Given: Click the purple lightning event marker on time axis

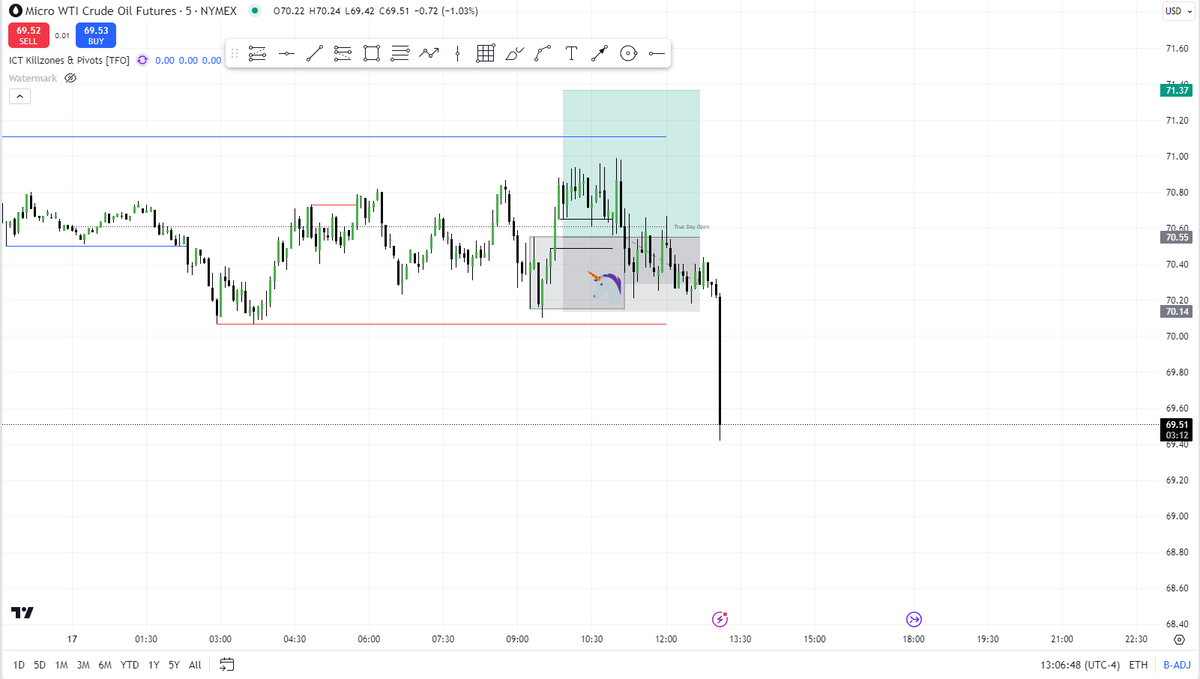Looking at the screenshot, I should [x=719, y=619].
